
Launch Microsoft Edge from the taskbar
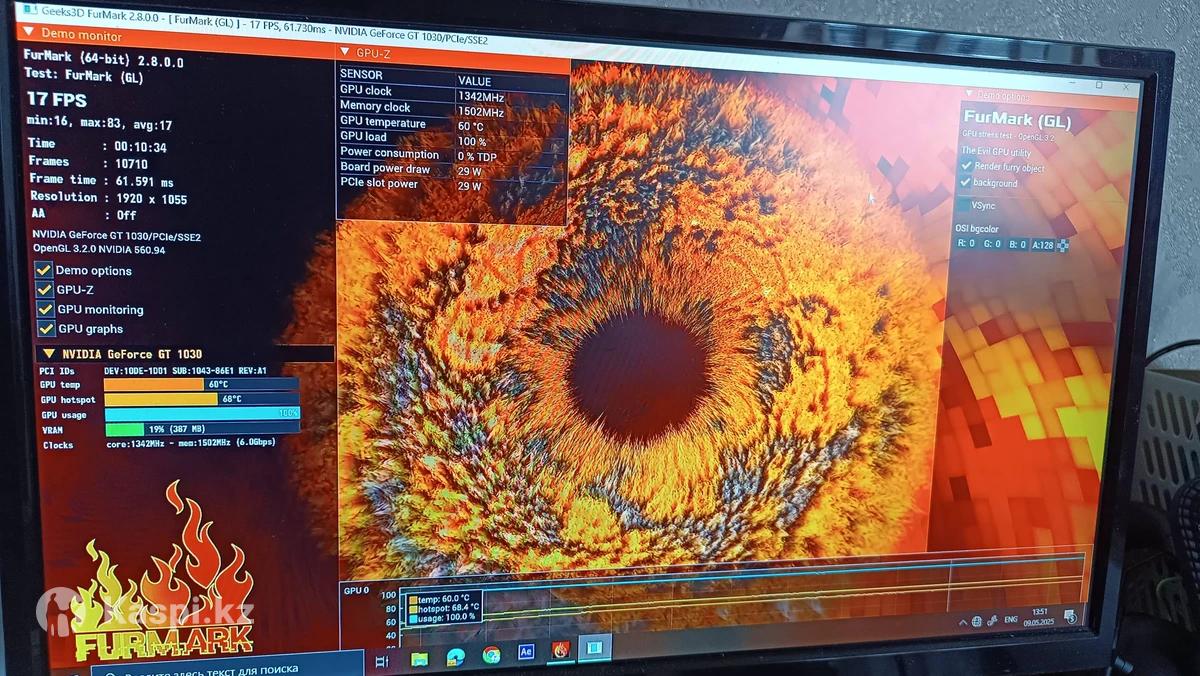pos(455,657)
